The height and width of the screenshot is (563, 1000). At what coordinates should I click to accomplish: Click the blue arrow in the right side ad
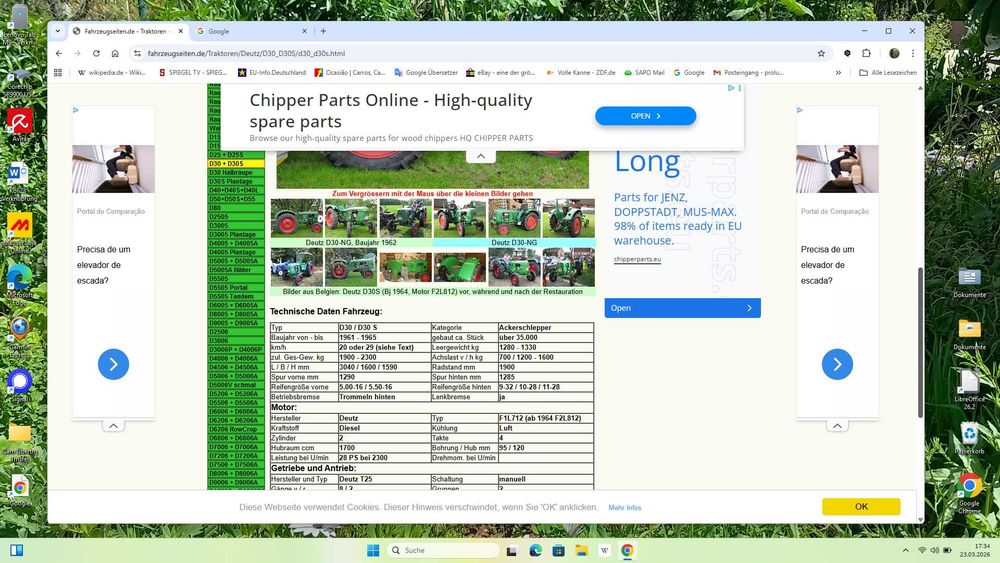(837, 364)
